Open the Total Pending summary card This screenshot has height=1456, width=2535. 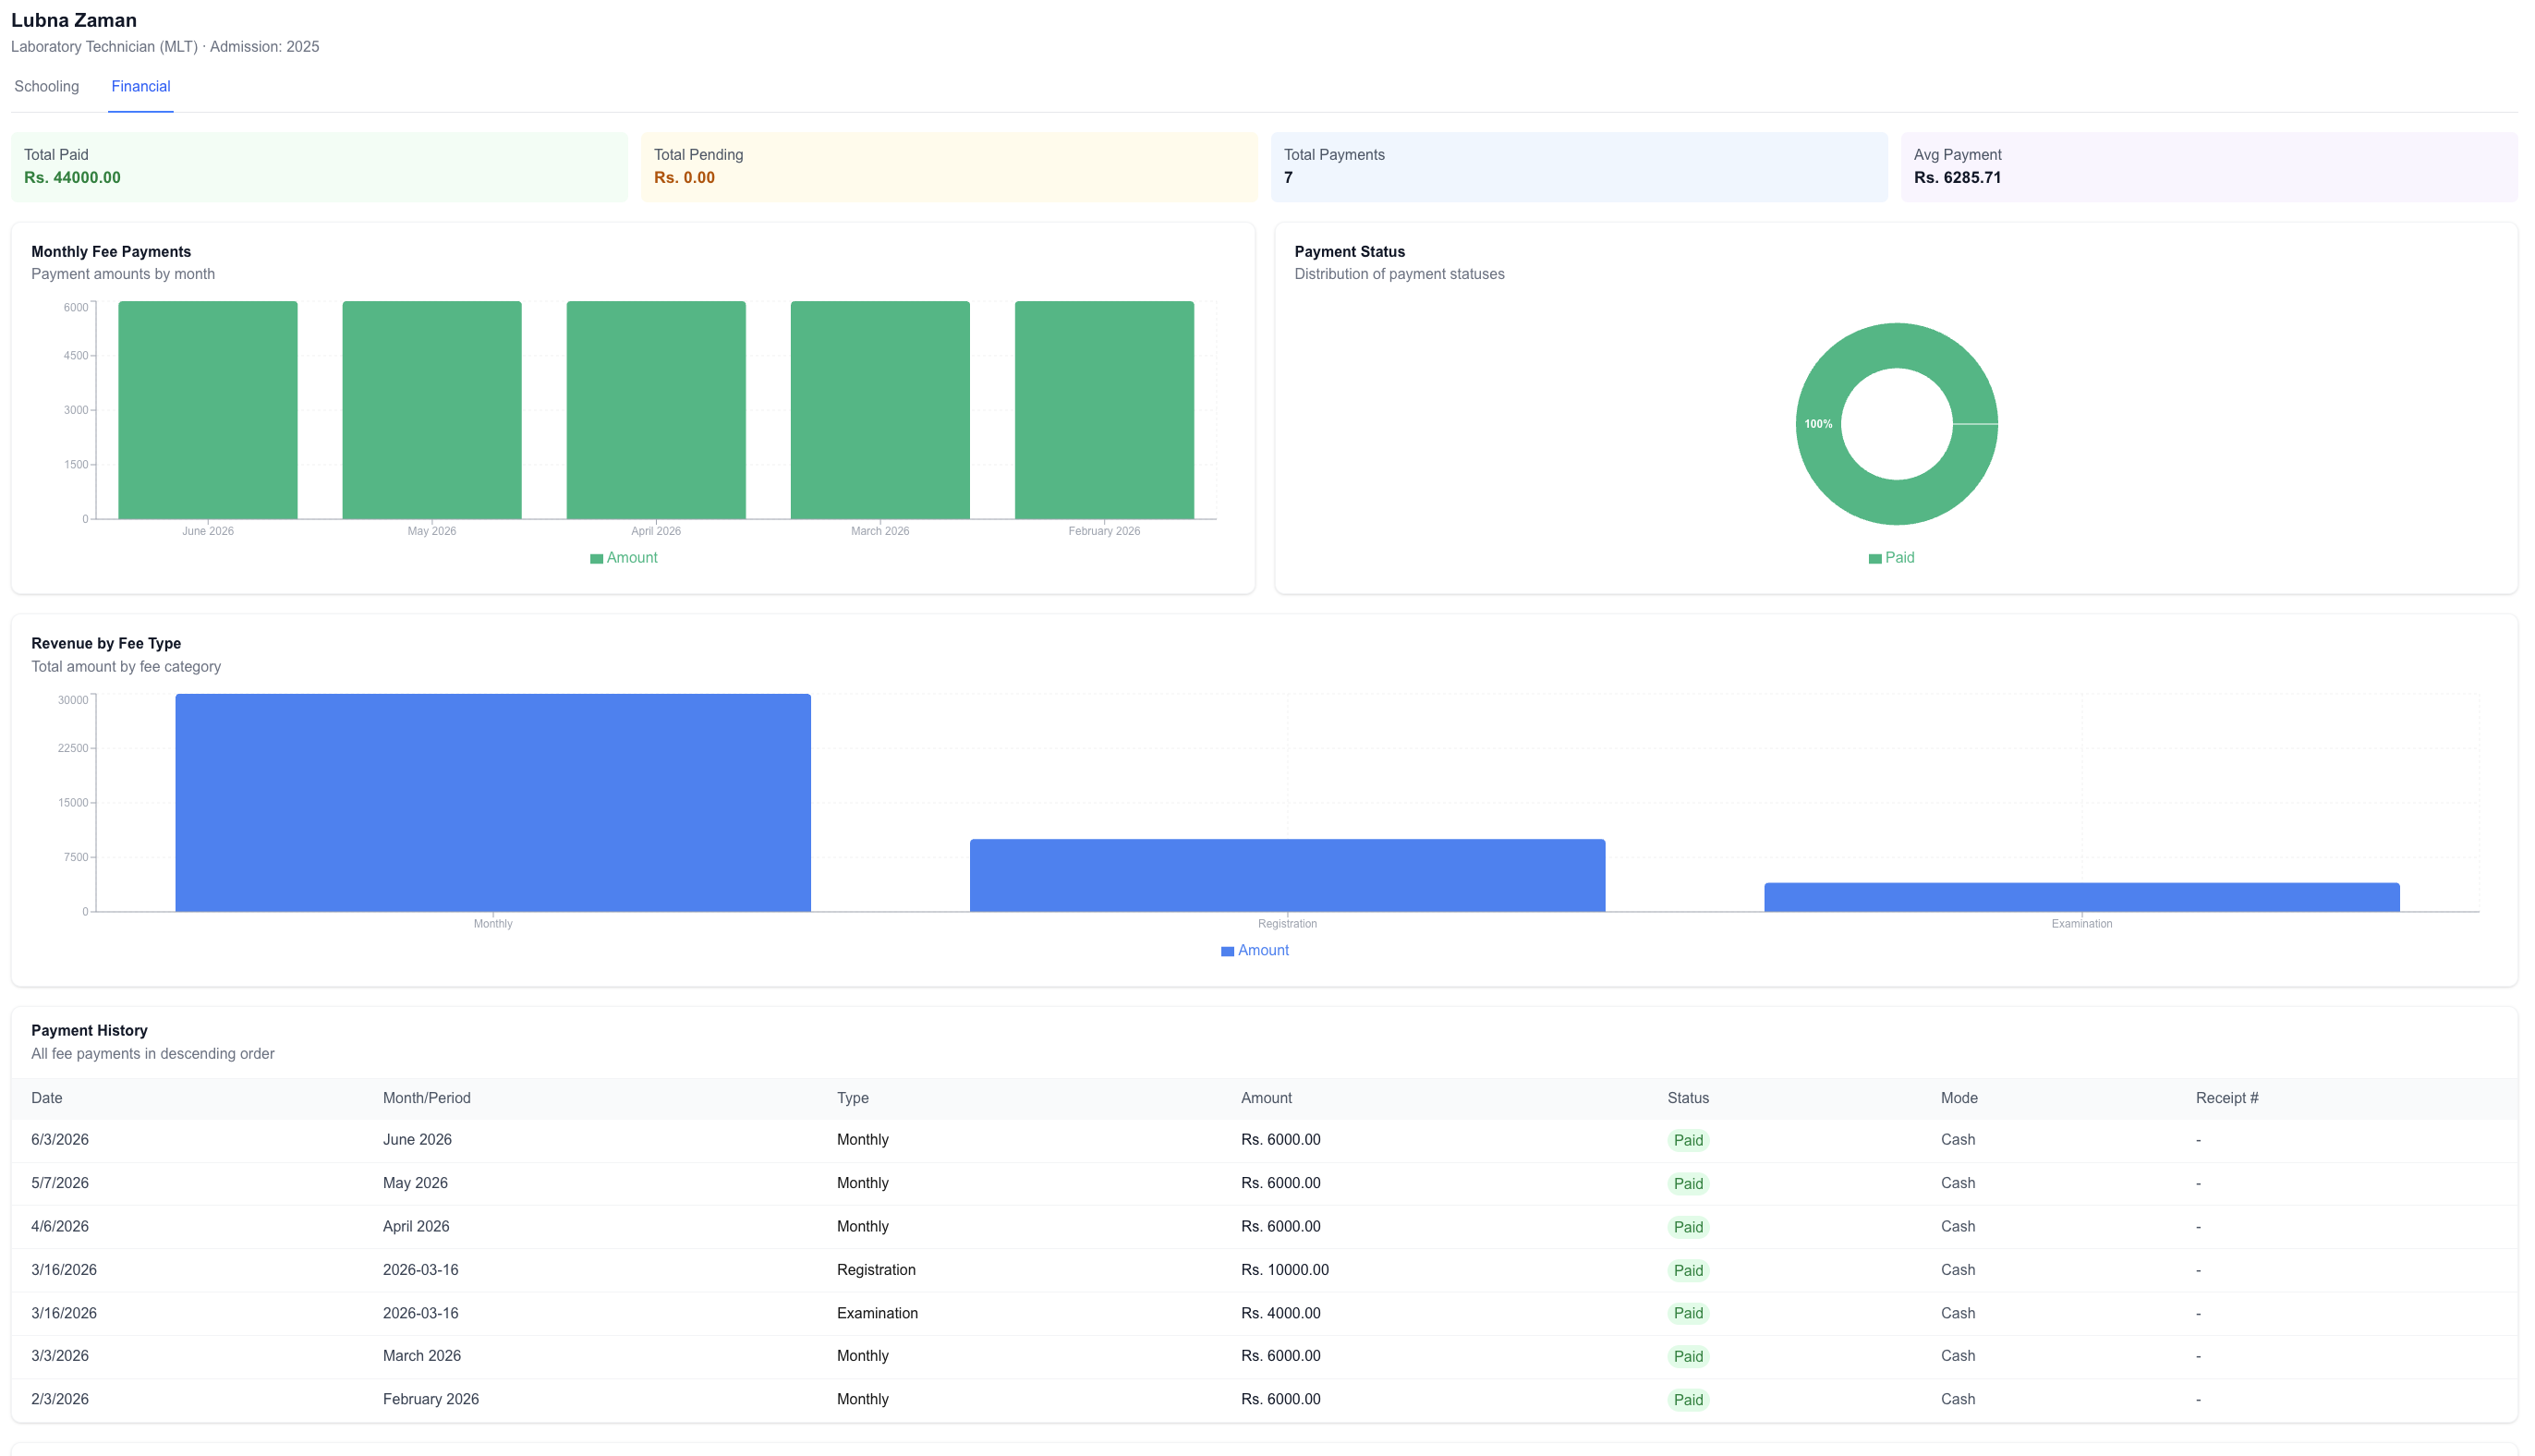pos(949,167)
